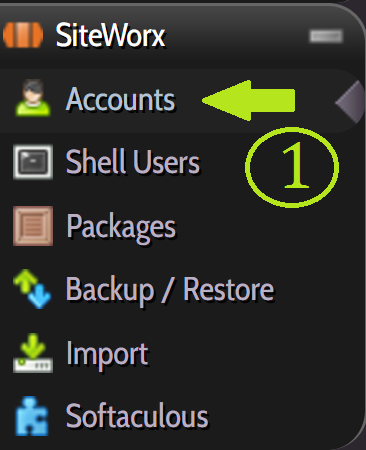Click the word Users in Shell Users
The image size is (366, 450).
[x=166, y=163]
